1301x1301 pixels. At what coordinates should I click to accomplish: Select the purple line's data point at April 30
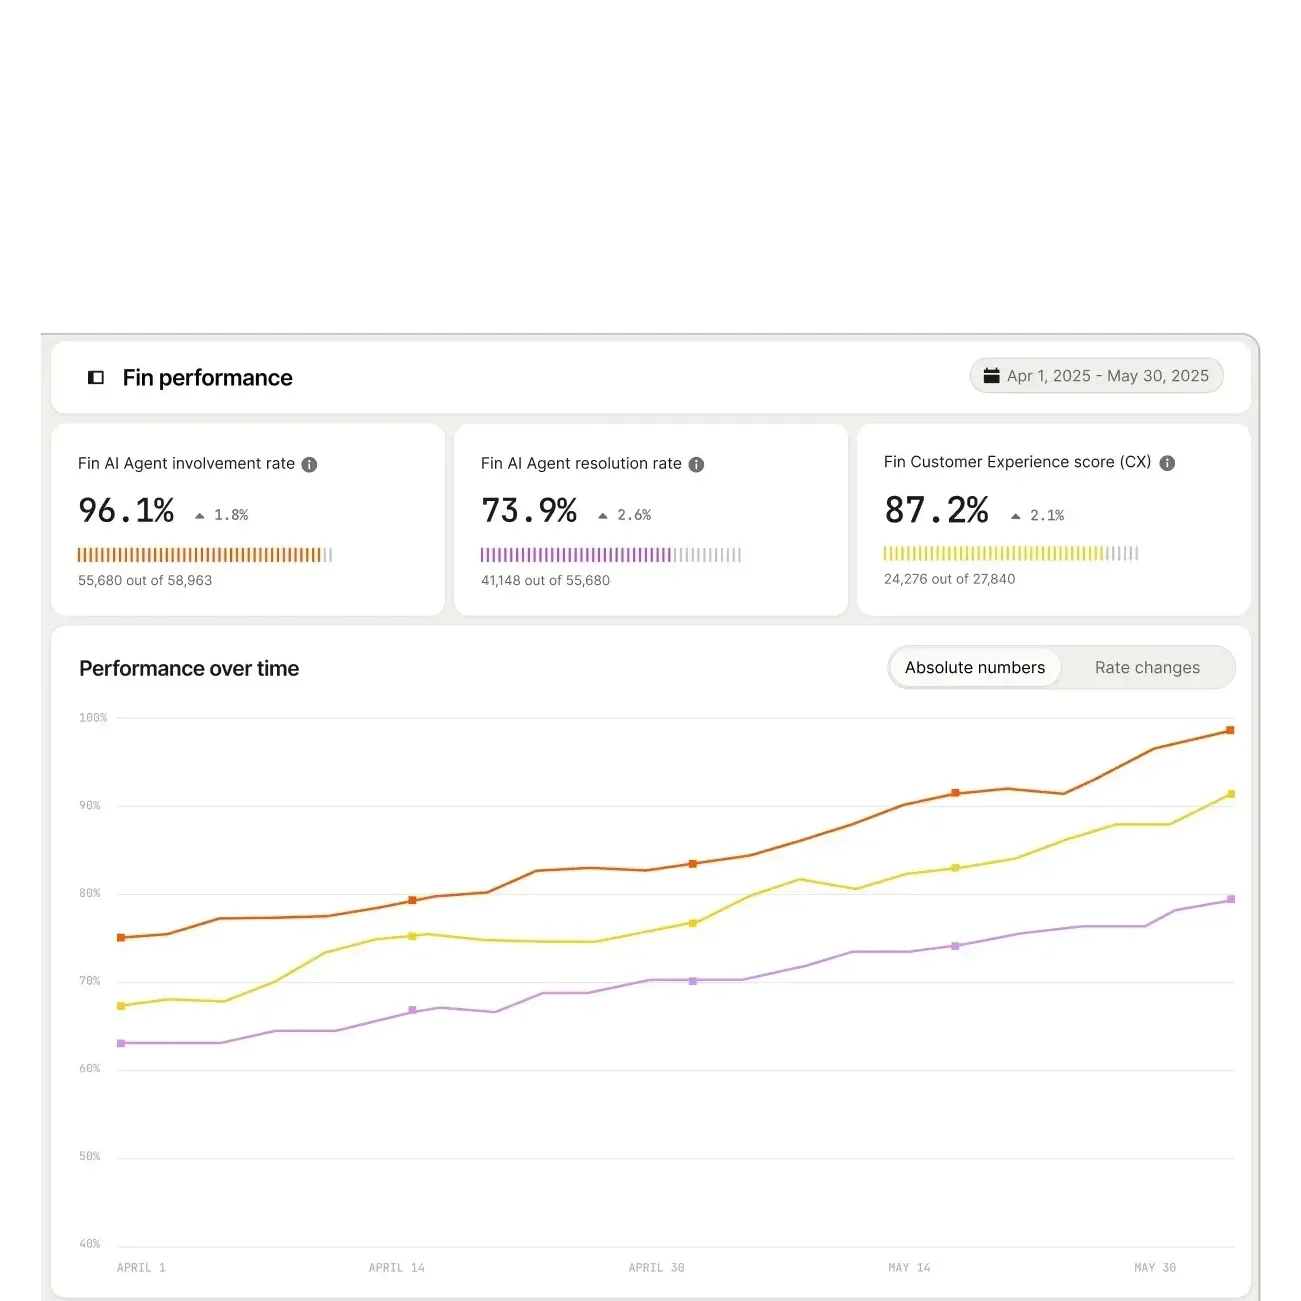693,981
